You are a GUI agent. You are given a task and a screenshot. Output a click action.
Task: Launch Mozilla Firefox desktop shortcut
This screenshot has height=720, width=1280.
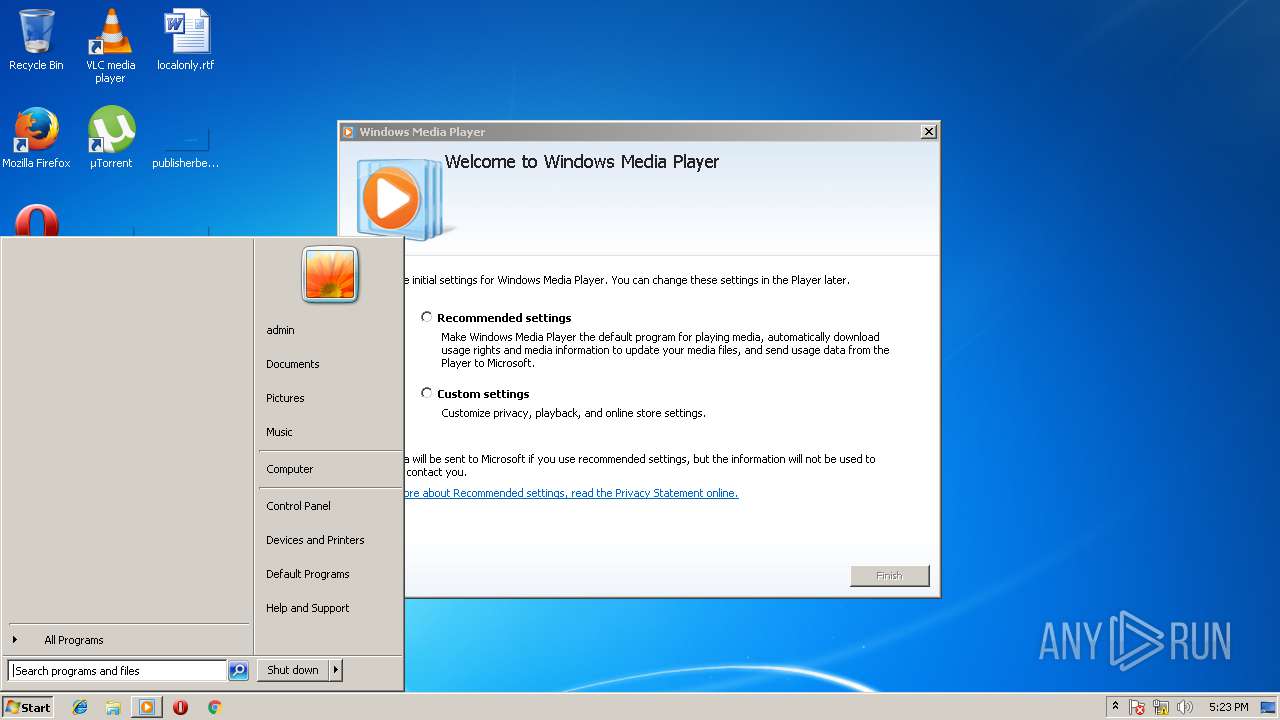[x=36, y=138]
